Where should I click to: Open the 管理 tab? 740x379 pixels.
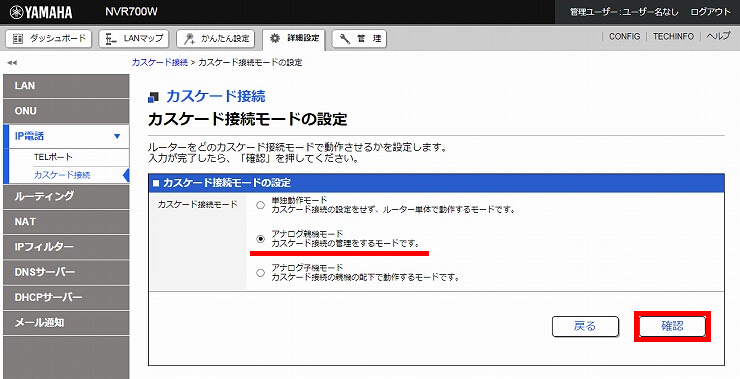point(359,39)
